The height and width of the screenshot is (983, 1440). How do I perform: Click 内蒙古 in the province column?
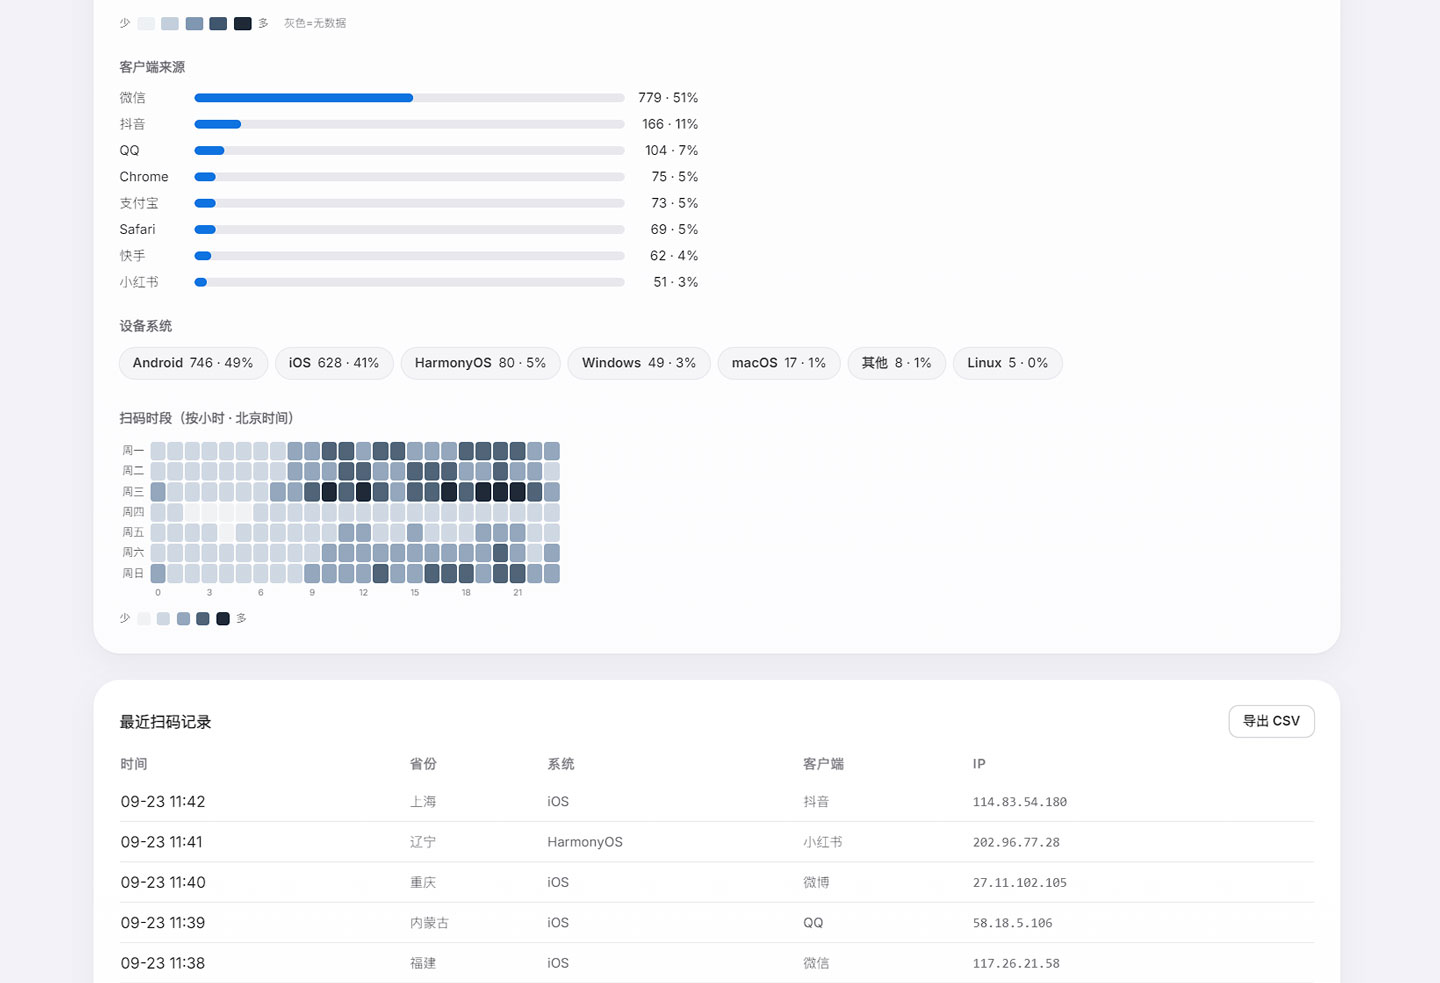(429, 923)
